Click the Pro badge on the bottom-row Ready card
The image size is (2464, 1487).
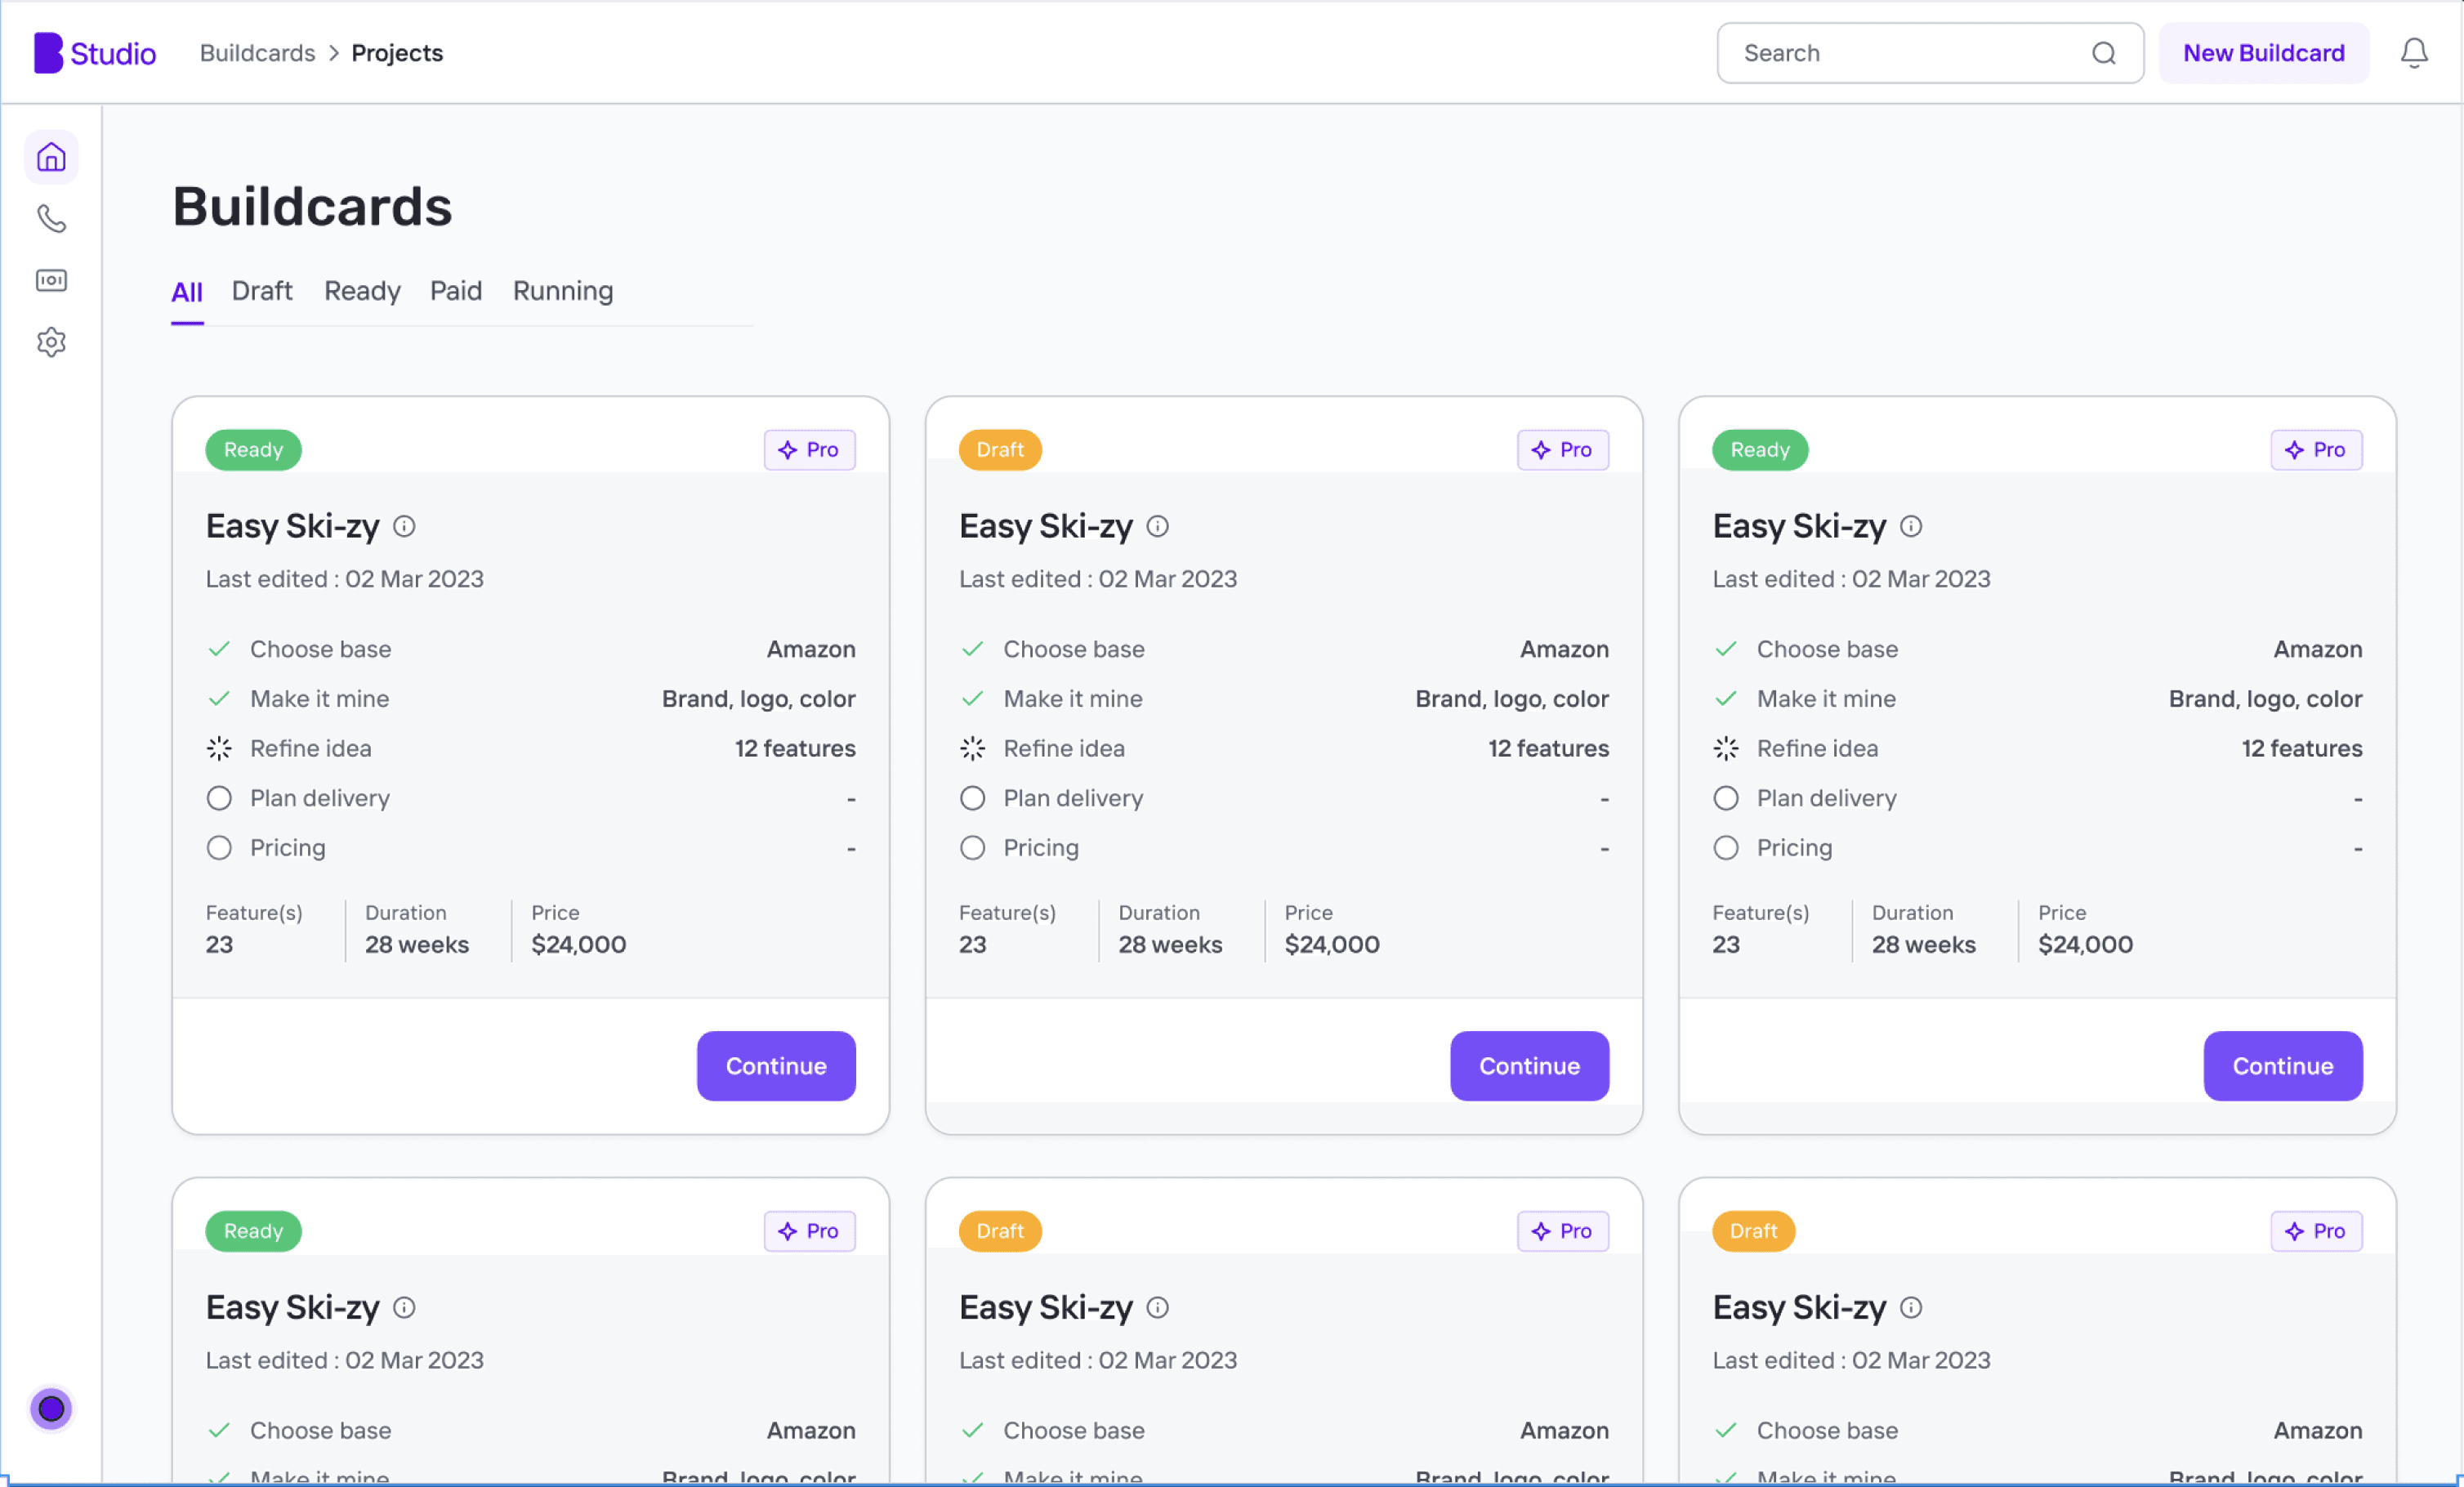click(x=809, y=1231)
